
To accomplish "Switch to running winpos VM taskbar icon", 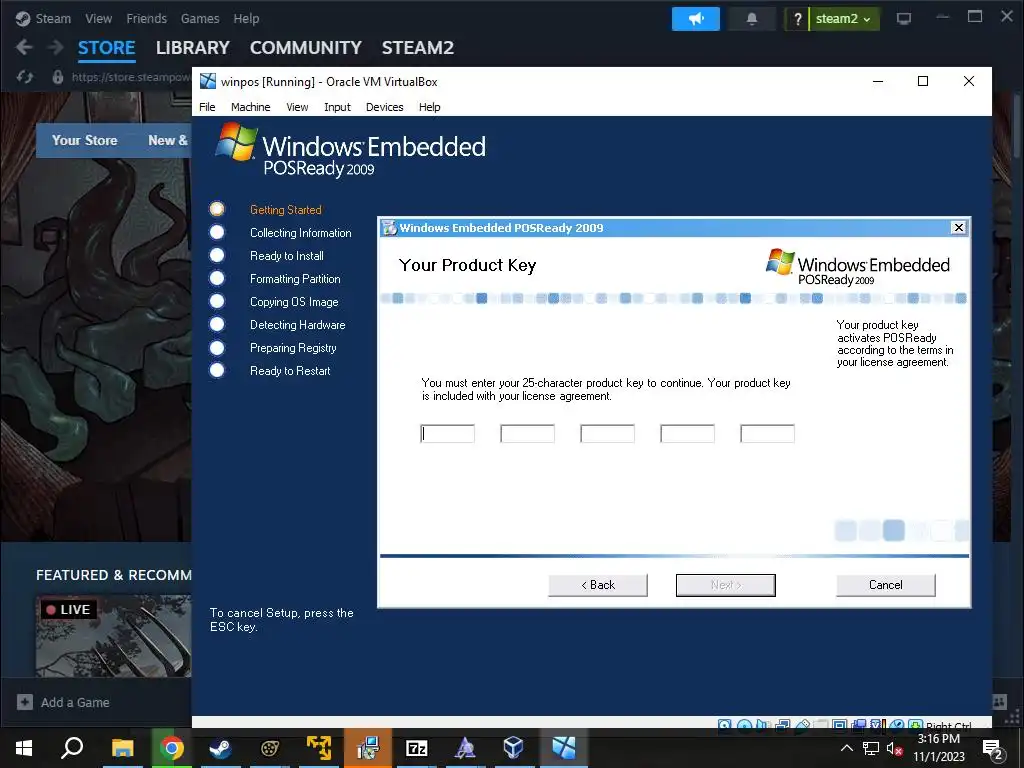I will 563,748.
